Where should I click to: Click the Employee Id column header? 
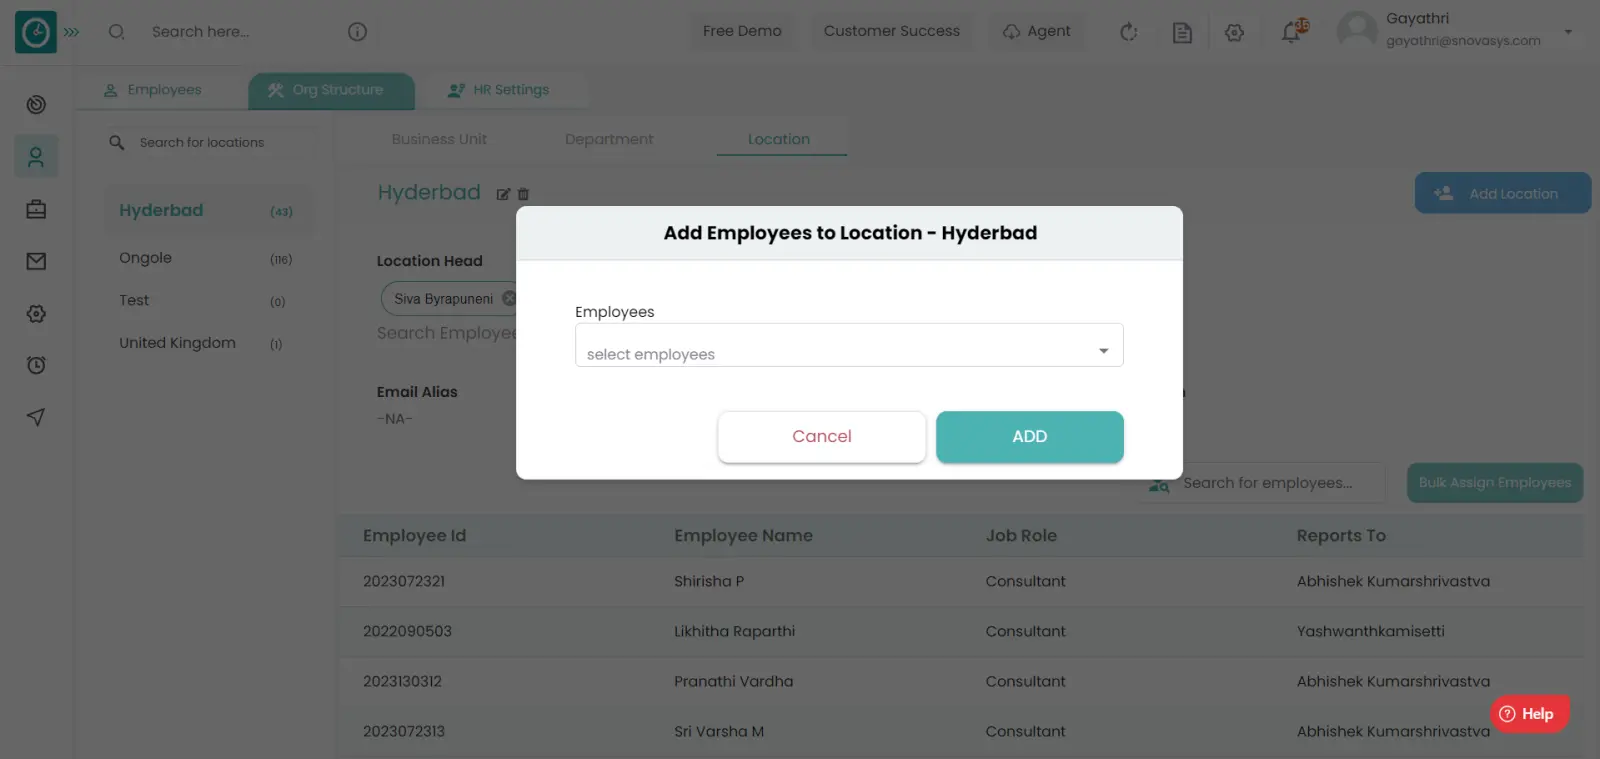[415, 536]
